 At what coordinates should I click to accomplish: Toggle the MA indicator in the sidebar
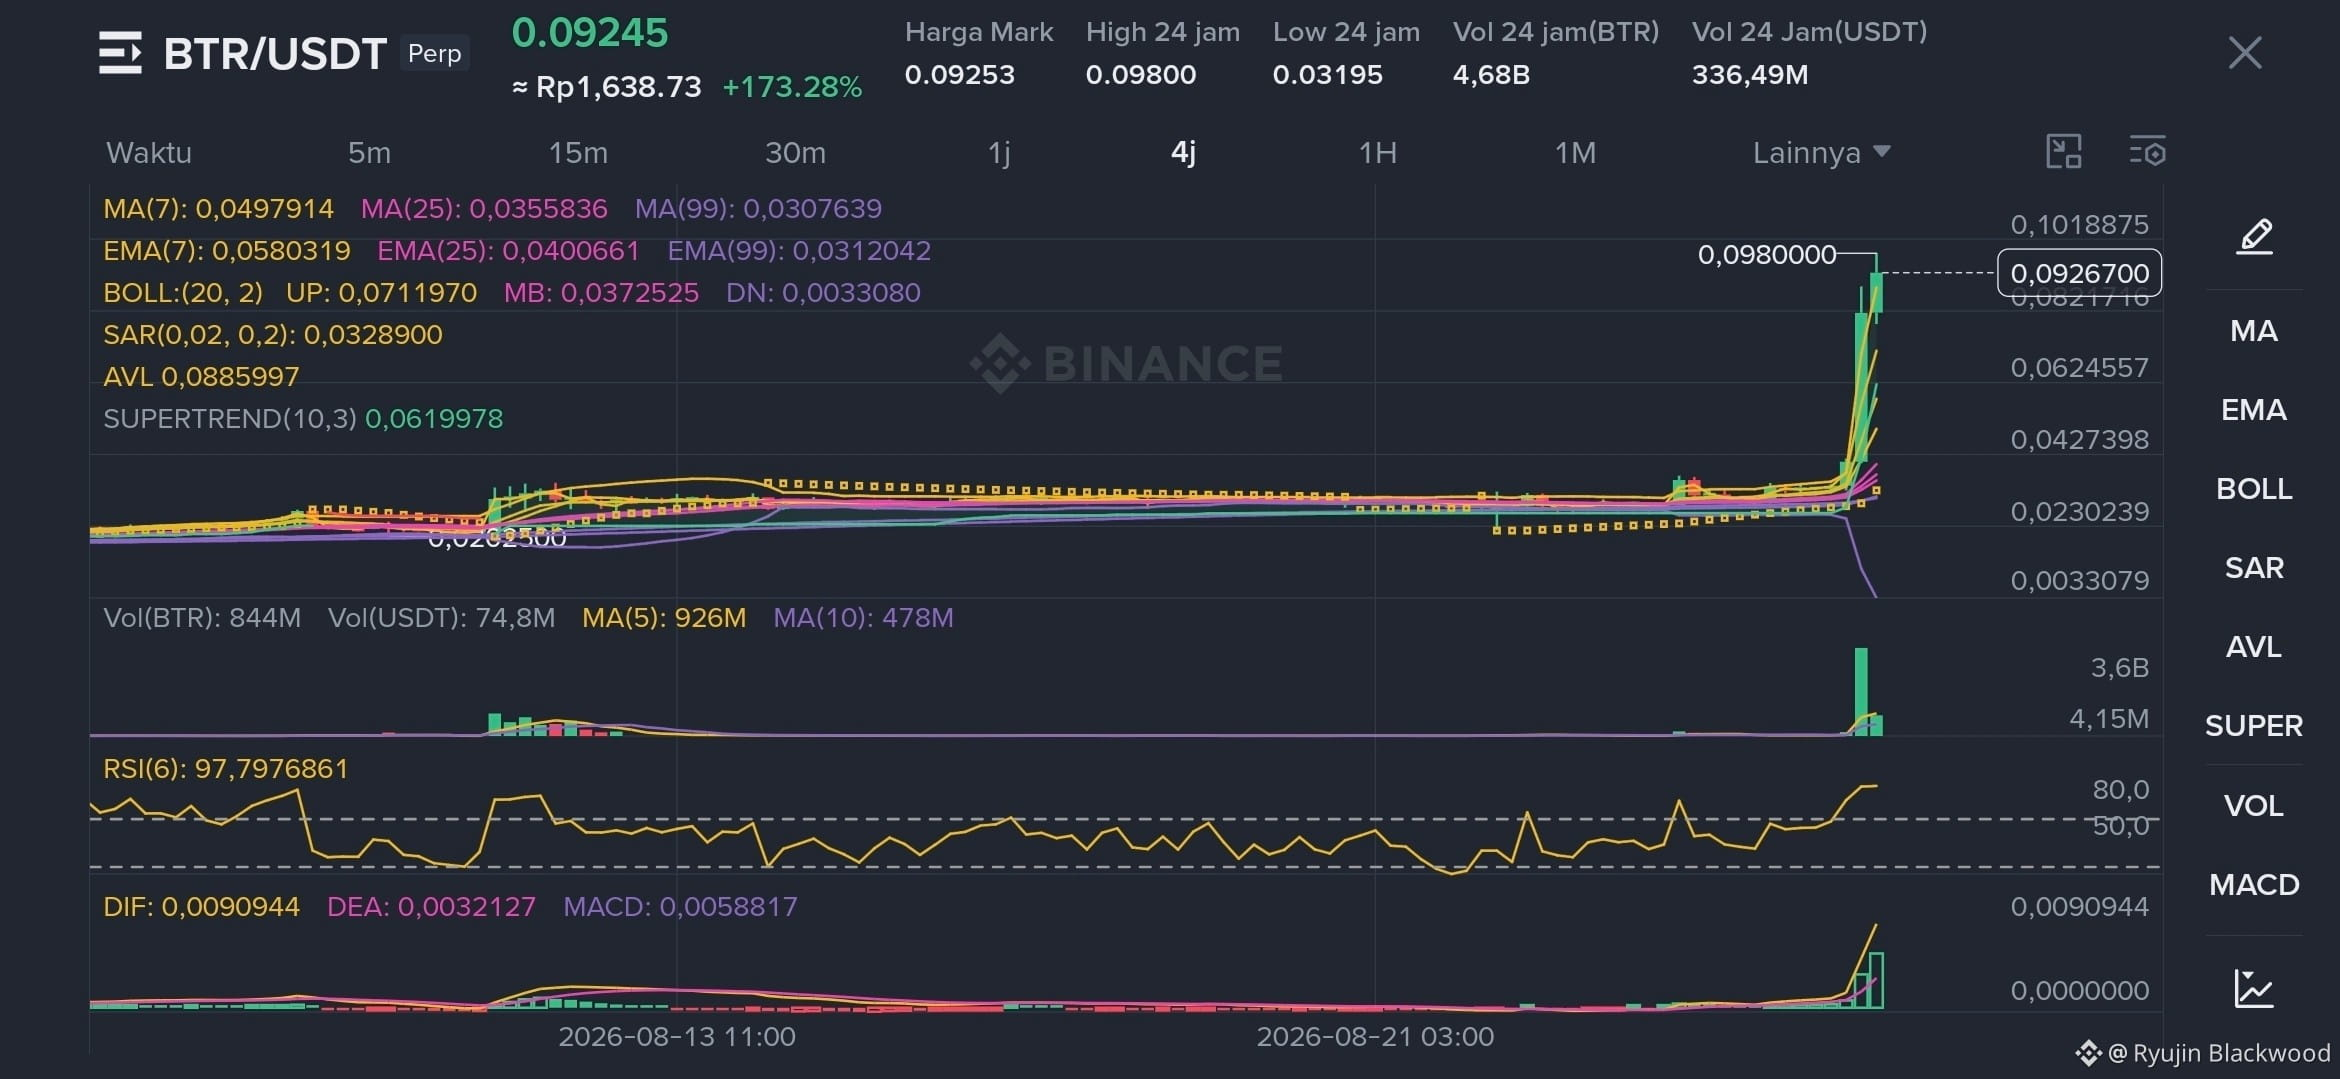2254,331
